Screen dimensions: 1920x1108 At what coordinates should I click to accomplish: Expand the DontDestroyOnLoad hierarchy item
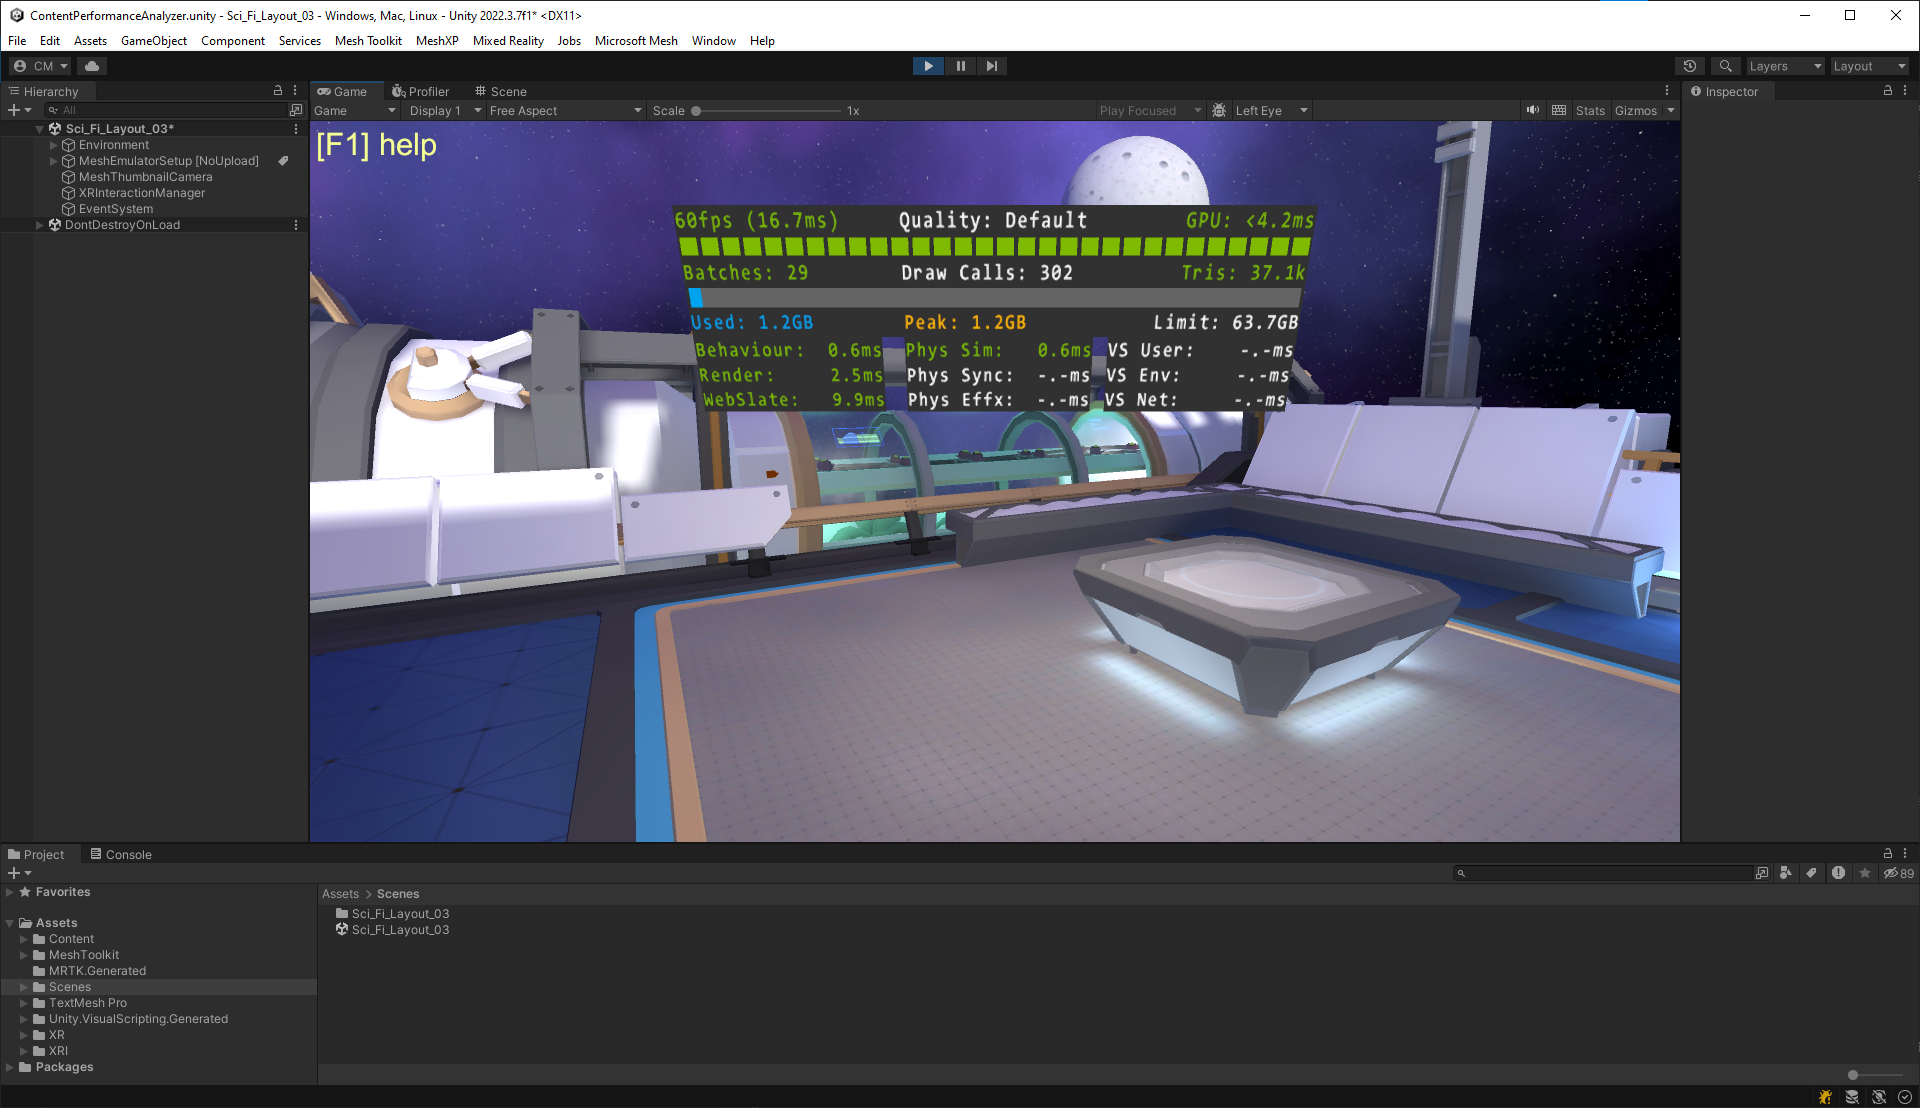(37, 224)
